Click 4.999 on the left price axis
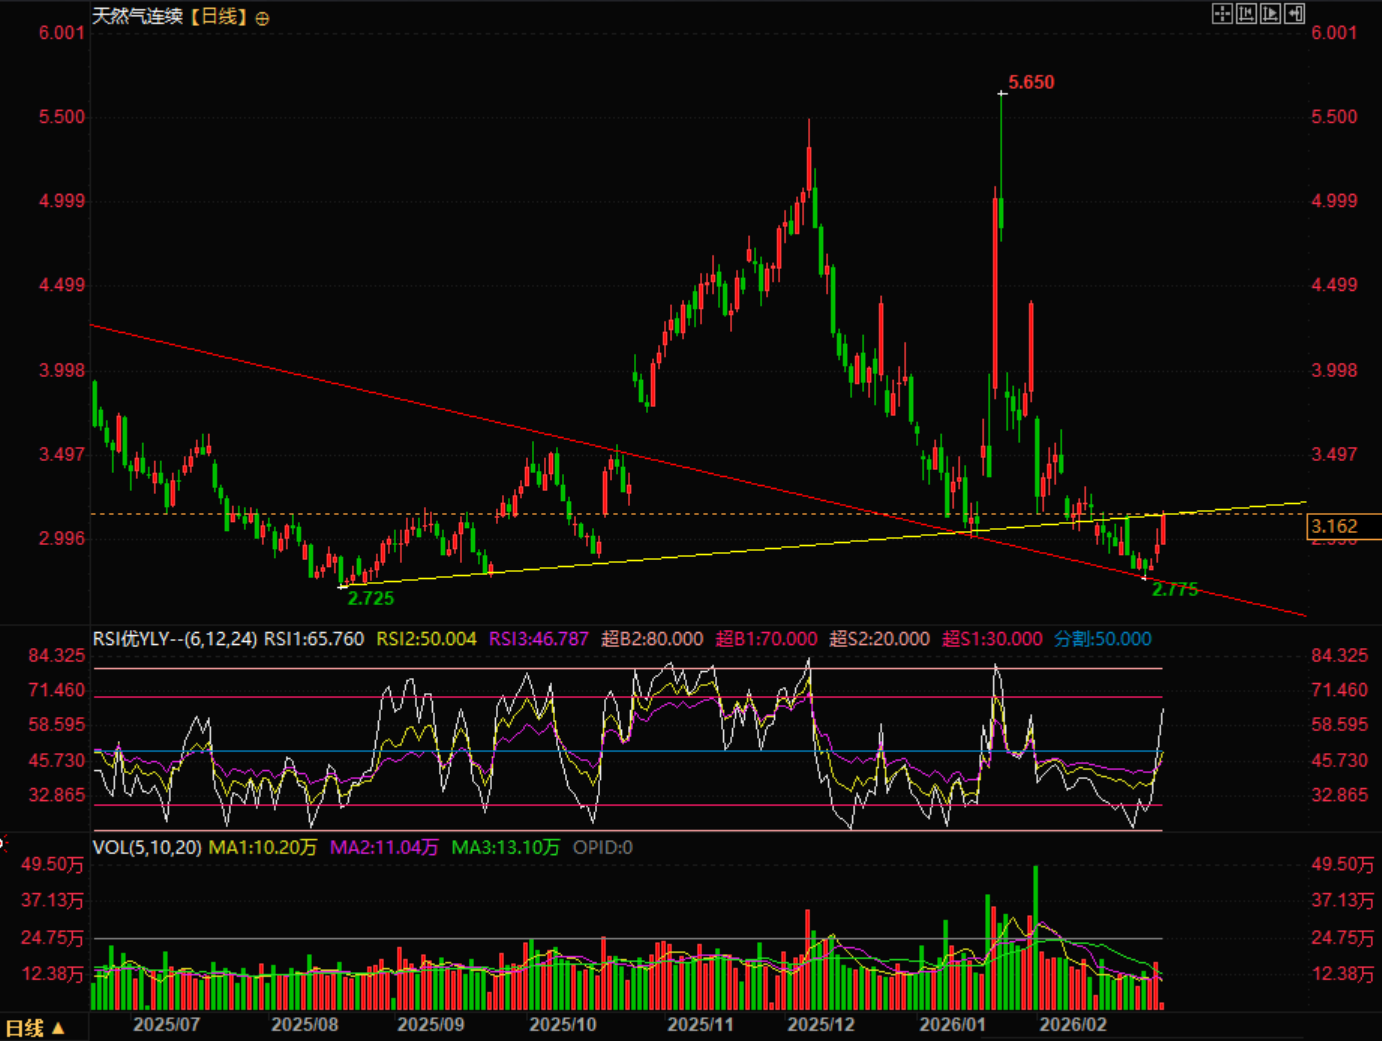Viewport: 1382px width, 1041px height. 62,201
